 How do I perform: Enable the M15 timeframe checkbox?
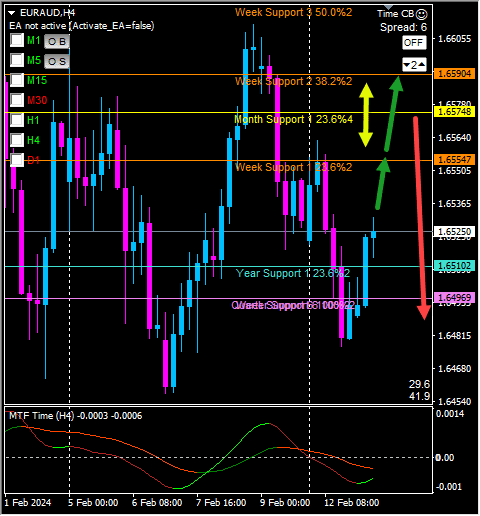point(17,80)
